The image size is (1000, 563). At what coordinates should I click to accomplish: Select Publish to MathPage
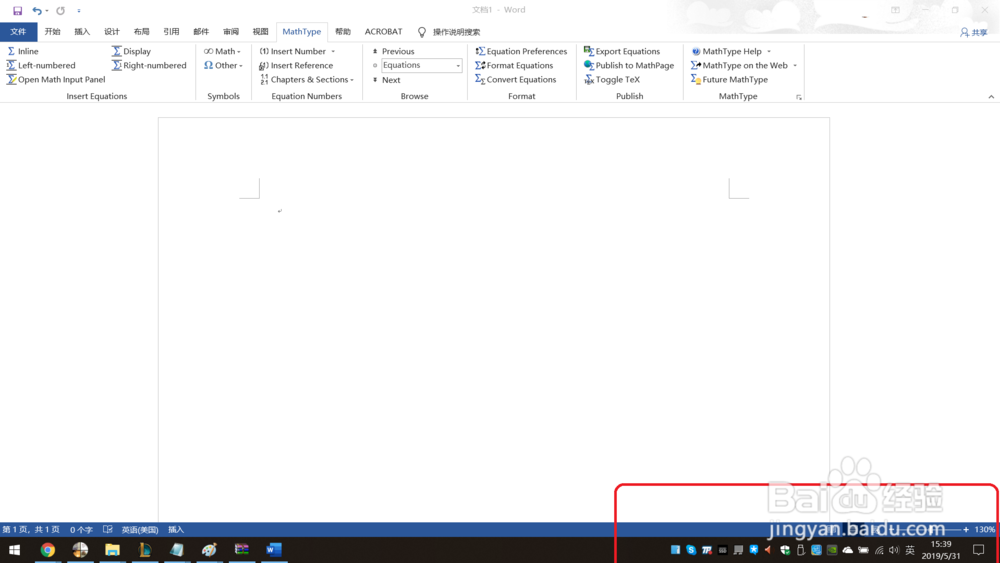coord(629,65)
